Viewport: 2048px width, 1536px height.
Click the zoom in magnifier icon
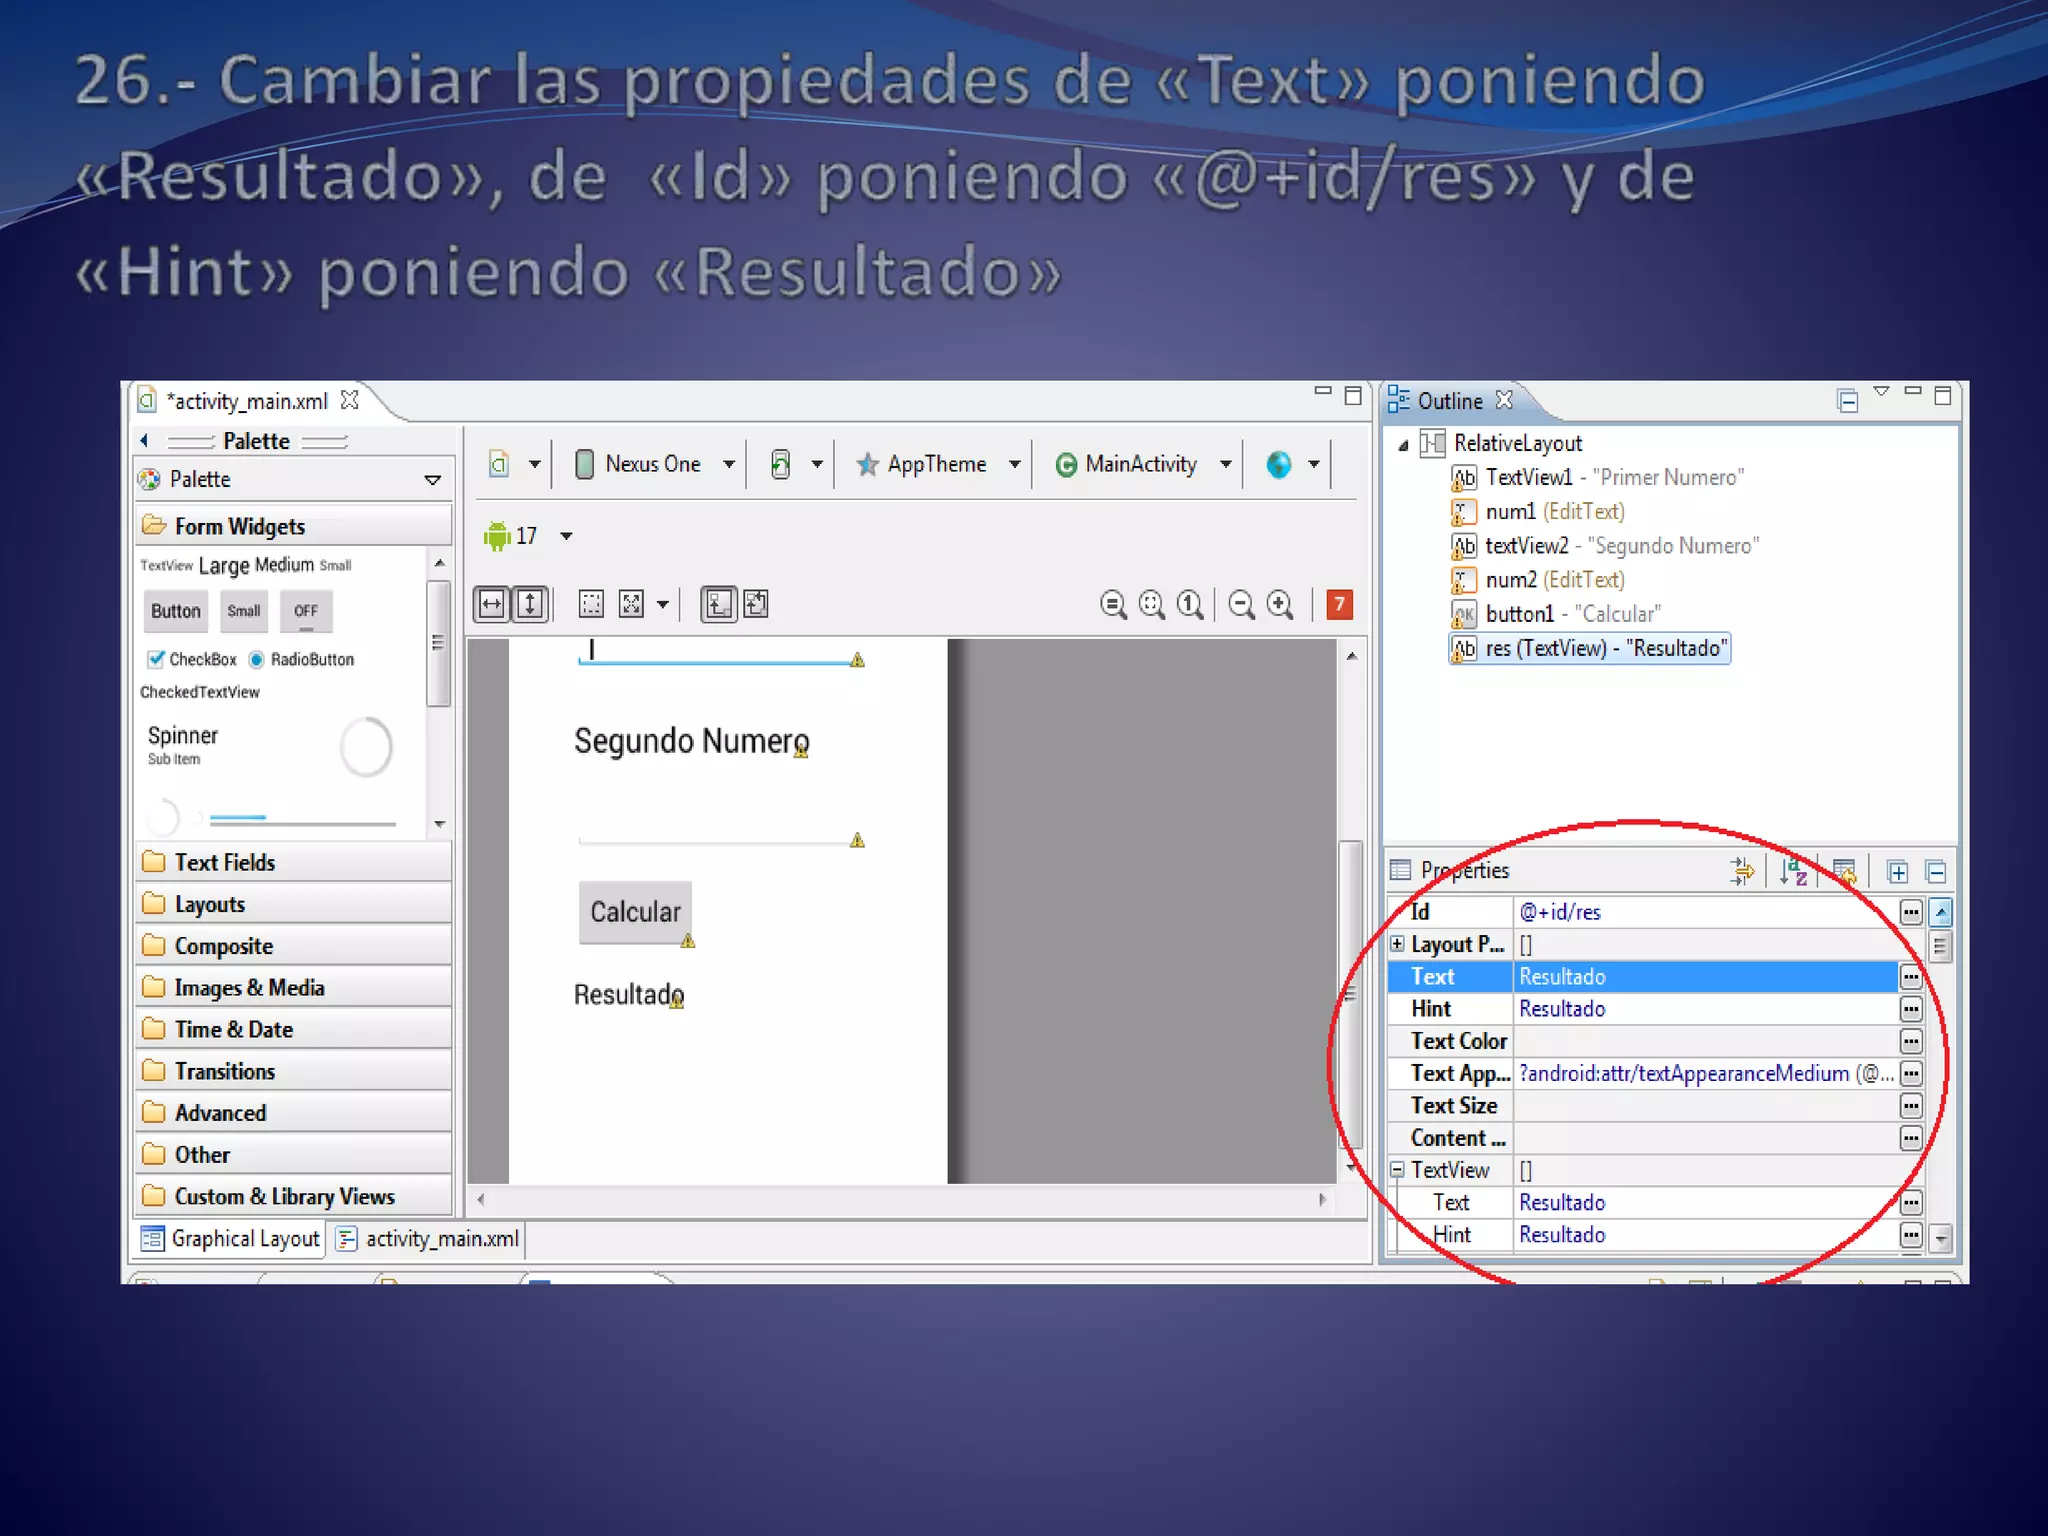click(1280, 605)
